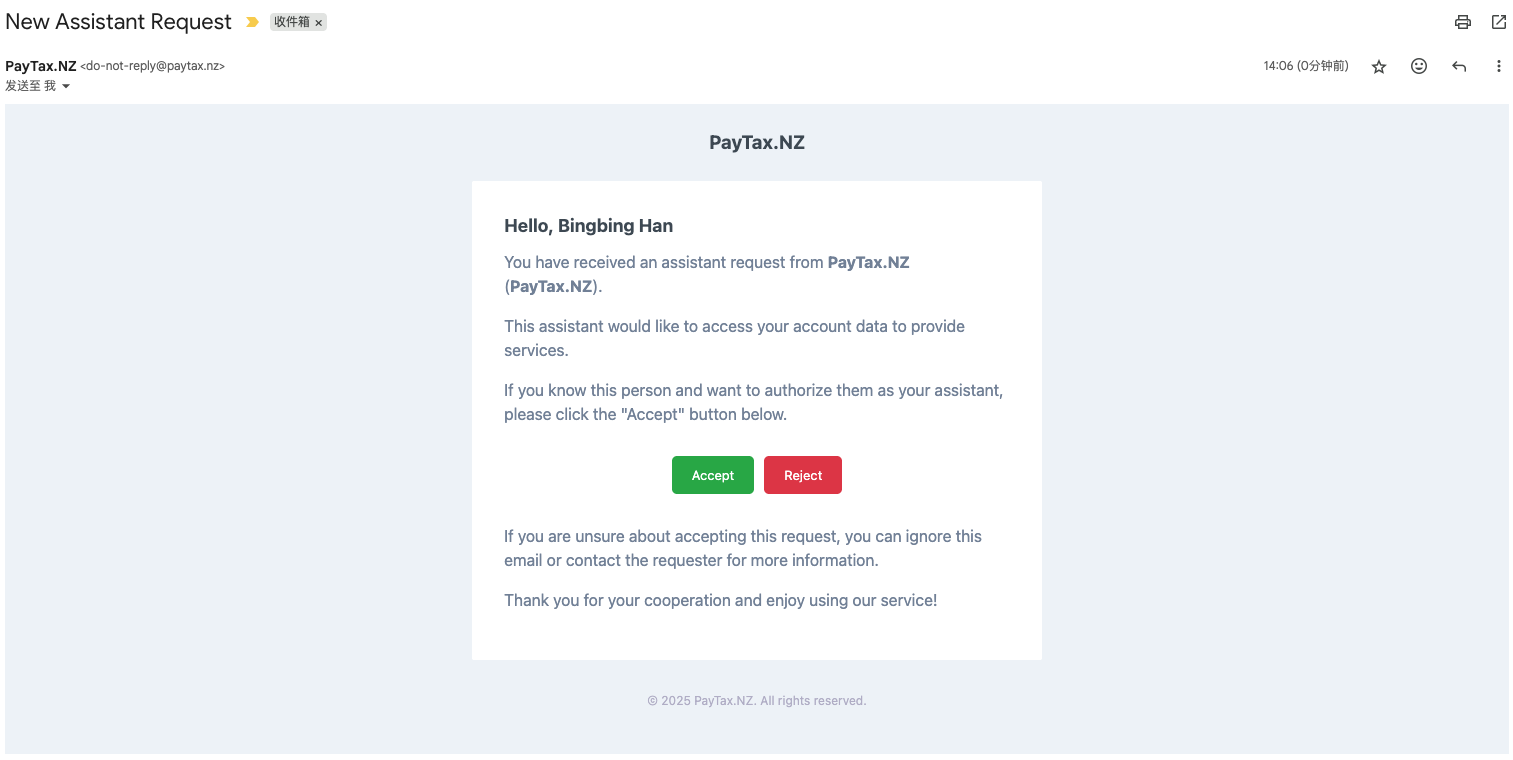The width and height of the screenshot is (1513, 760).
Task: Add an emoji reaction to the message
Action: coord(1419,66)
